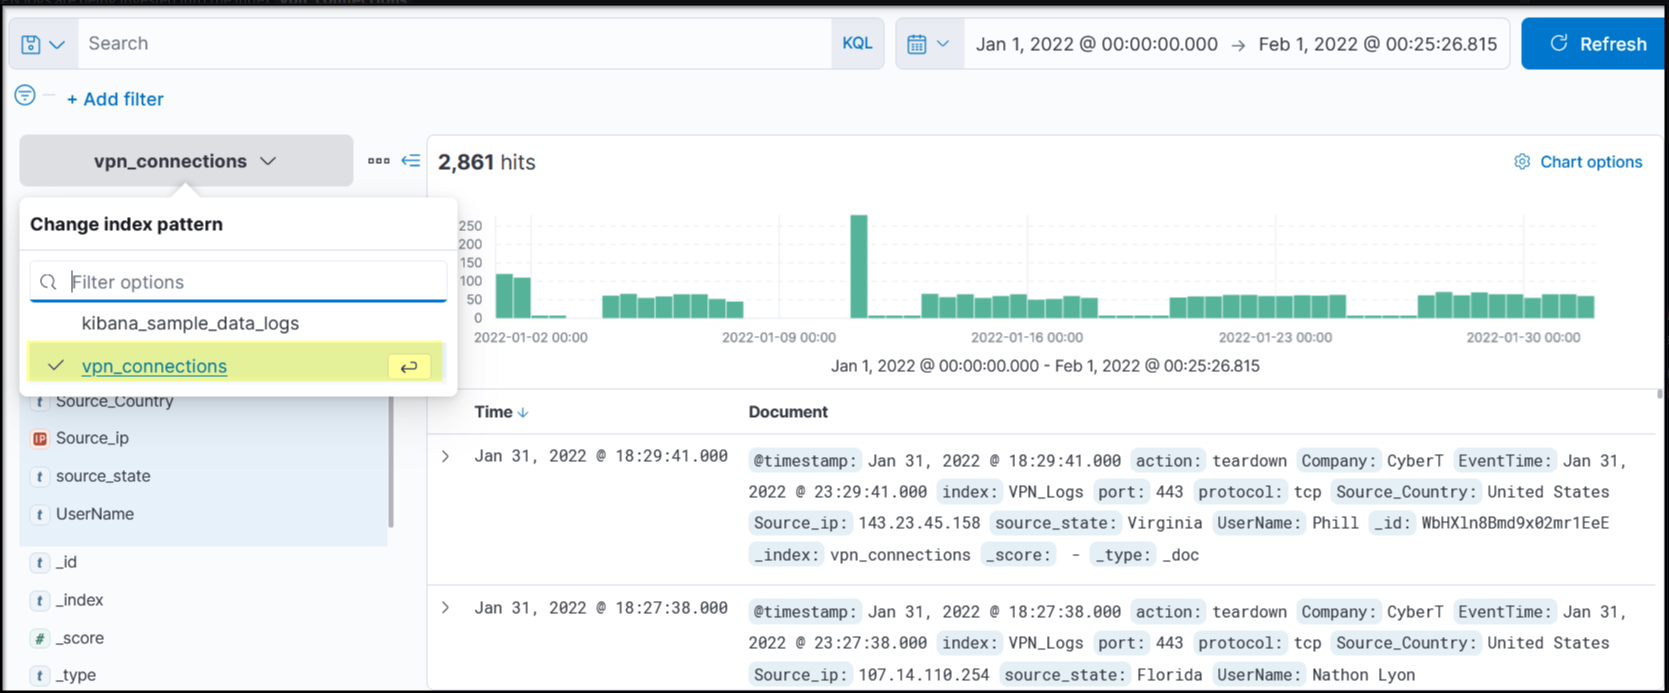Click the Nathon Lyon UserName value
The image size is (1669, 693).
(1363, 675)
